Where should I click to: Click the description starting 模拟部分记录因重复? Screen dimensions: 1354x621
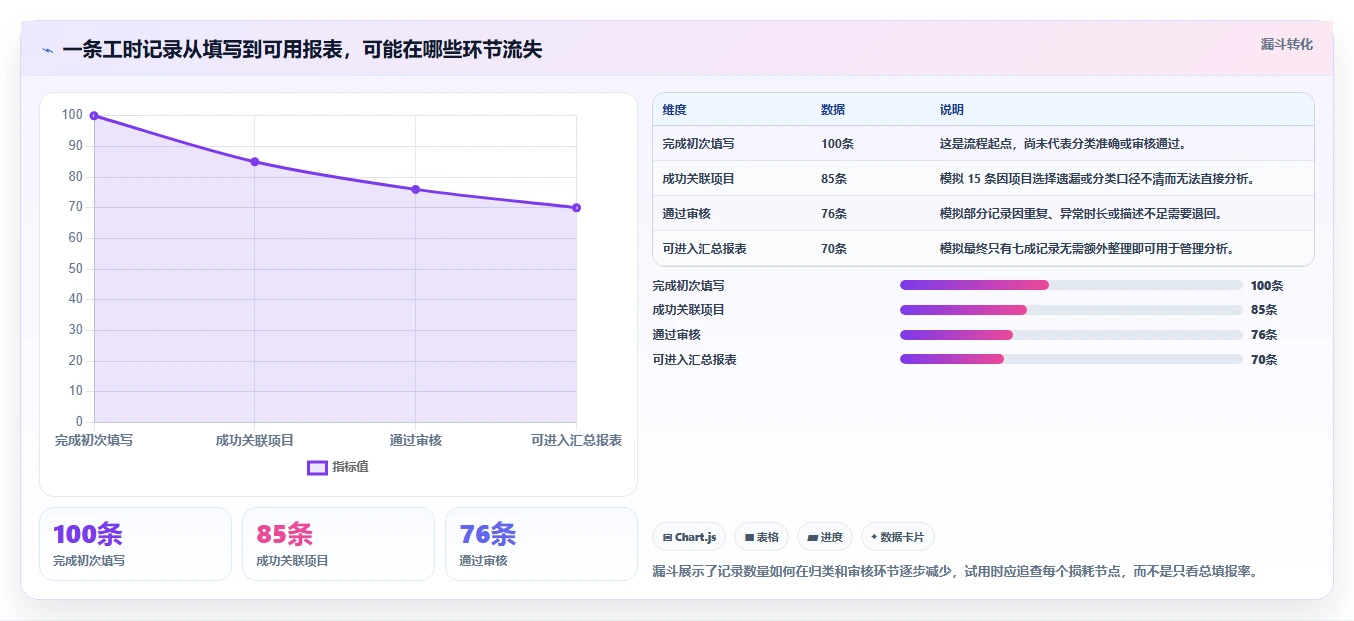tap(1081, 214)
